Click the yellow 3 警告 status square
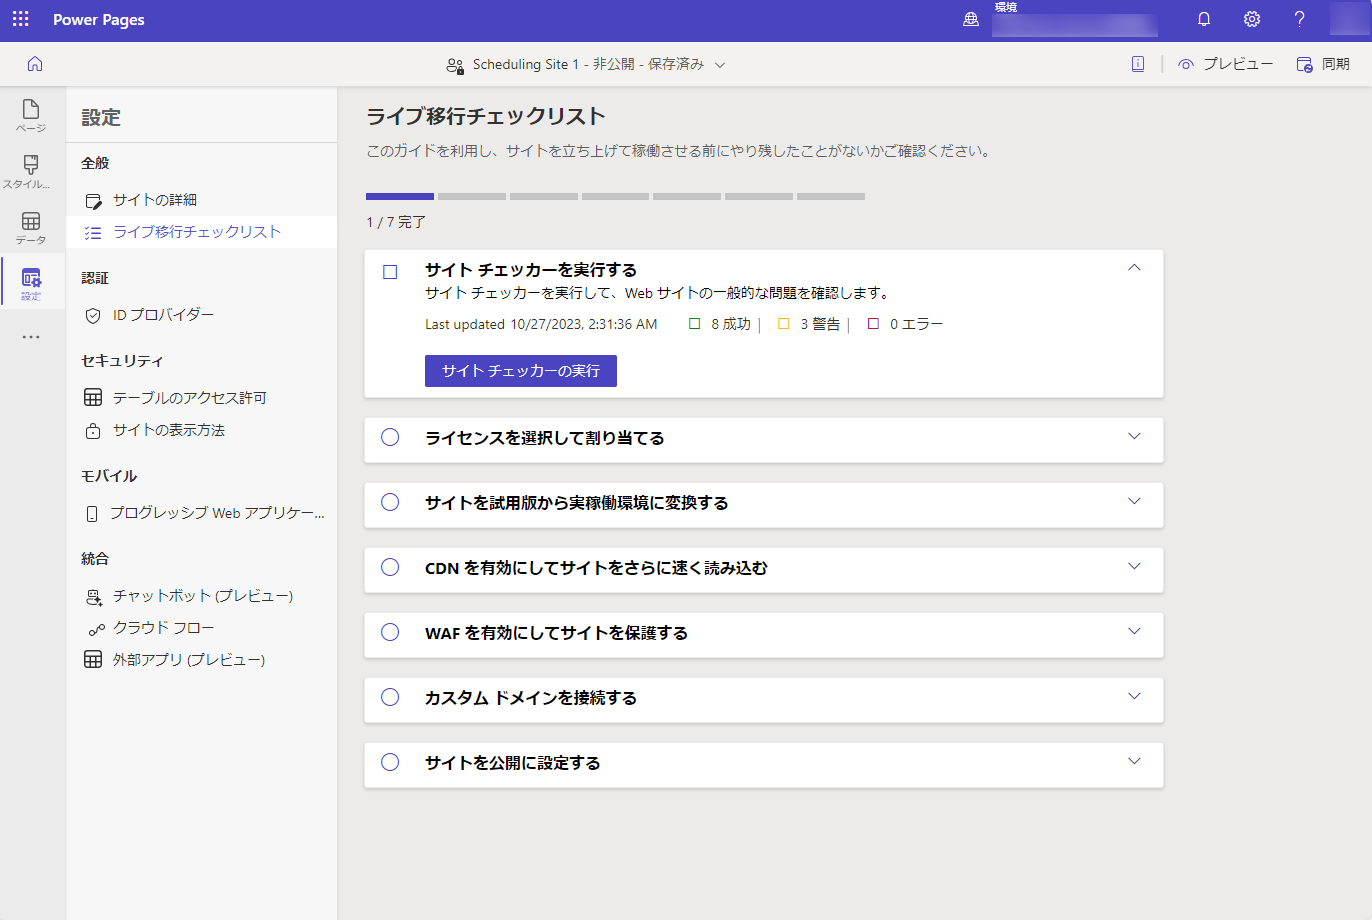 784,324
